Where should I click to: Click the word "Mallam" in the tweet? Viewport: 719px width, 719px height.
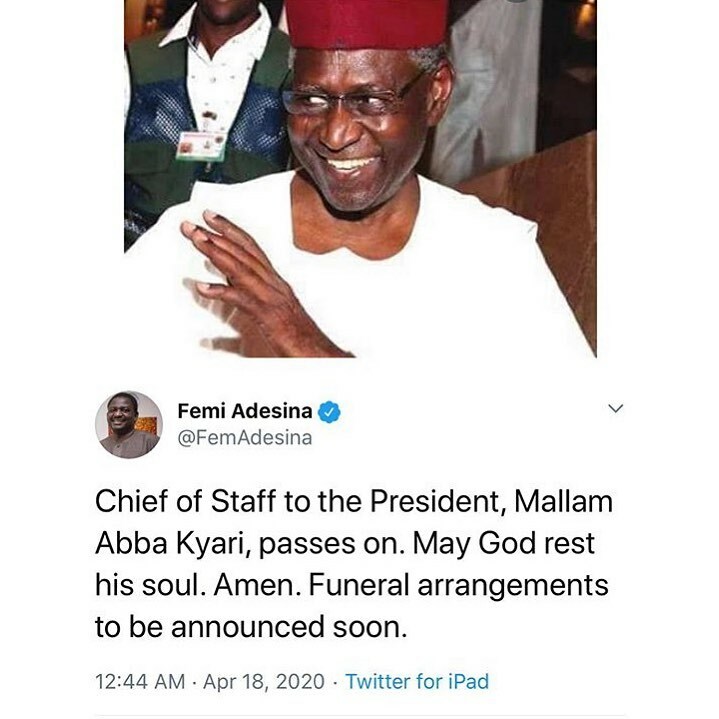tap(563, 501)
